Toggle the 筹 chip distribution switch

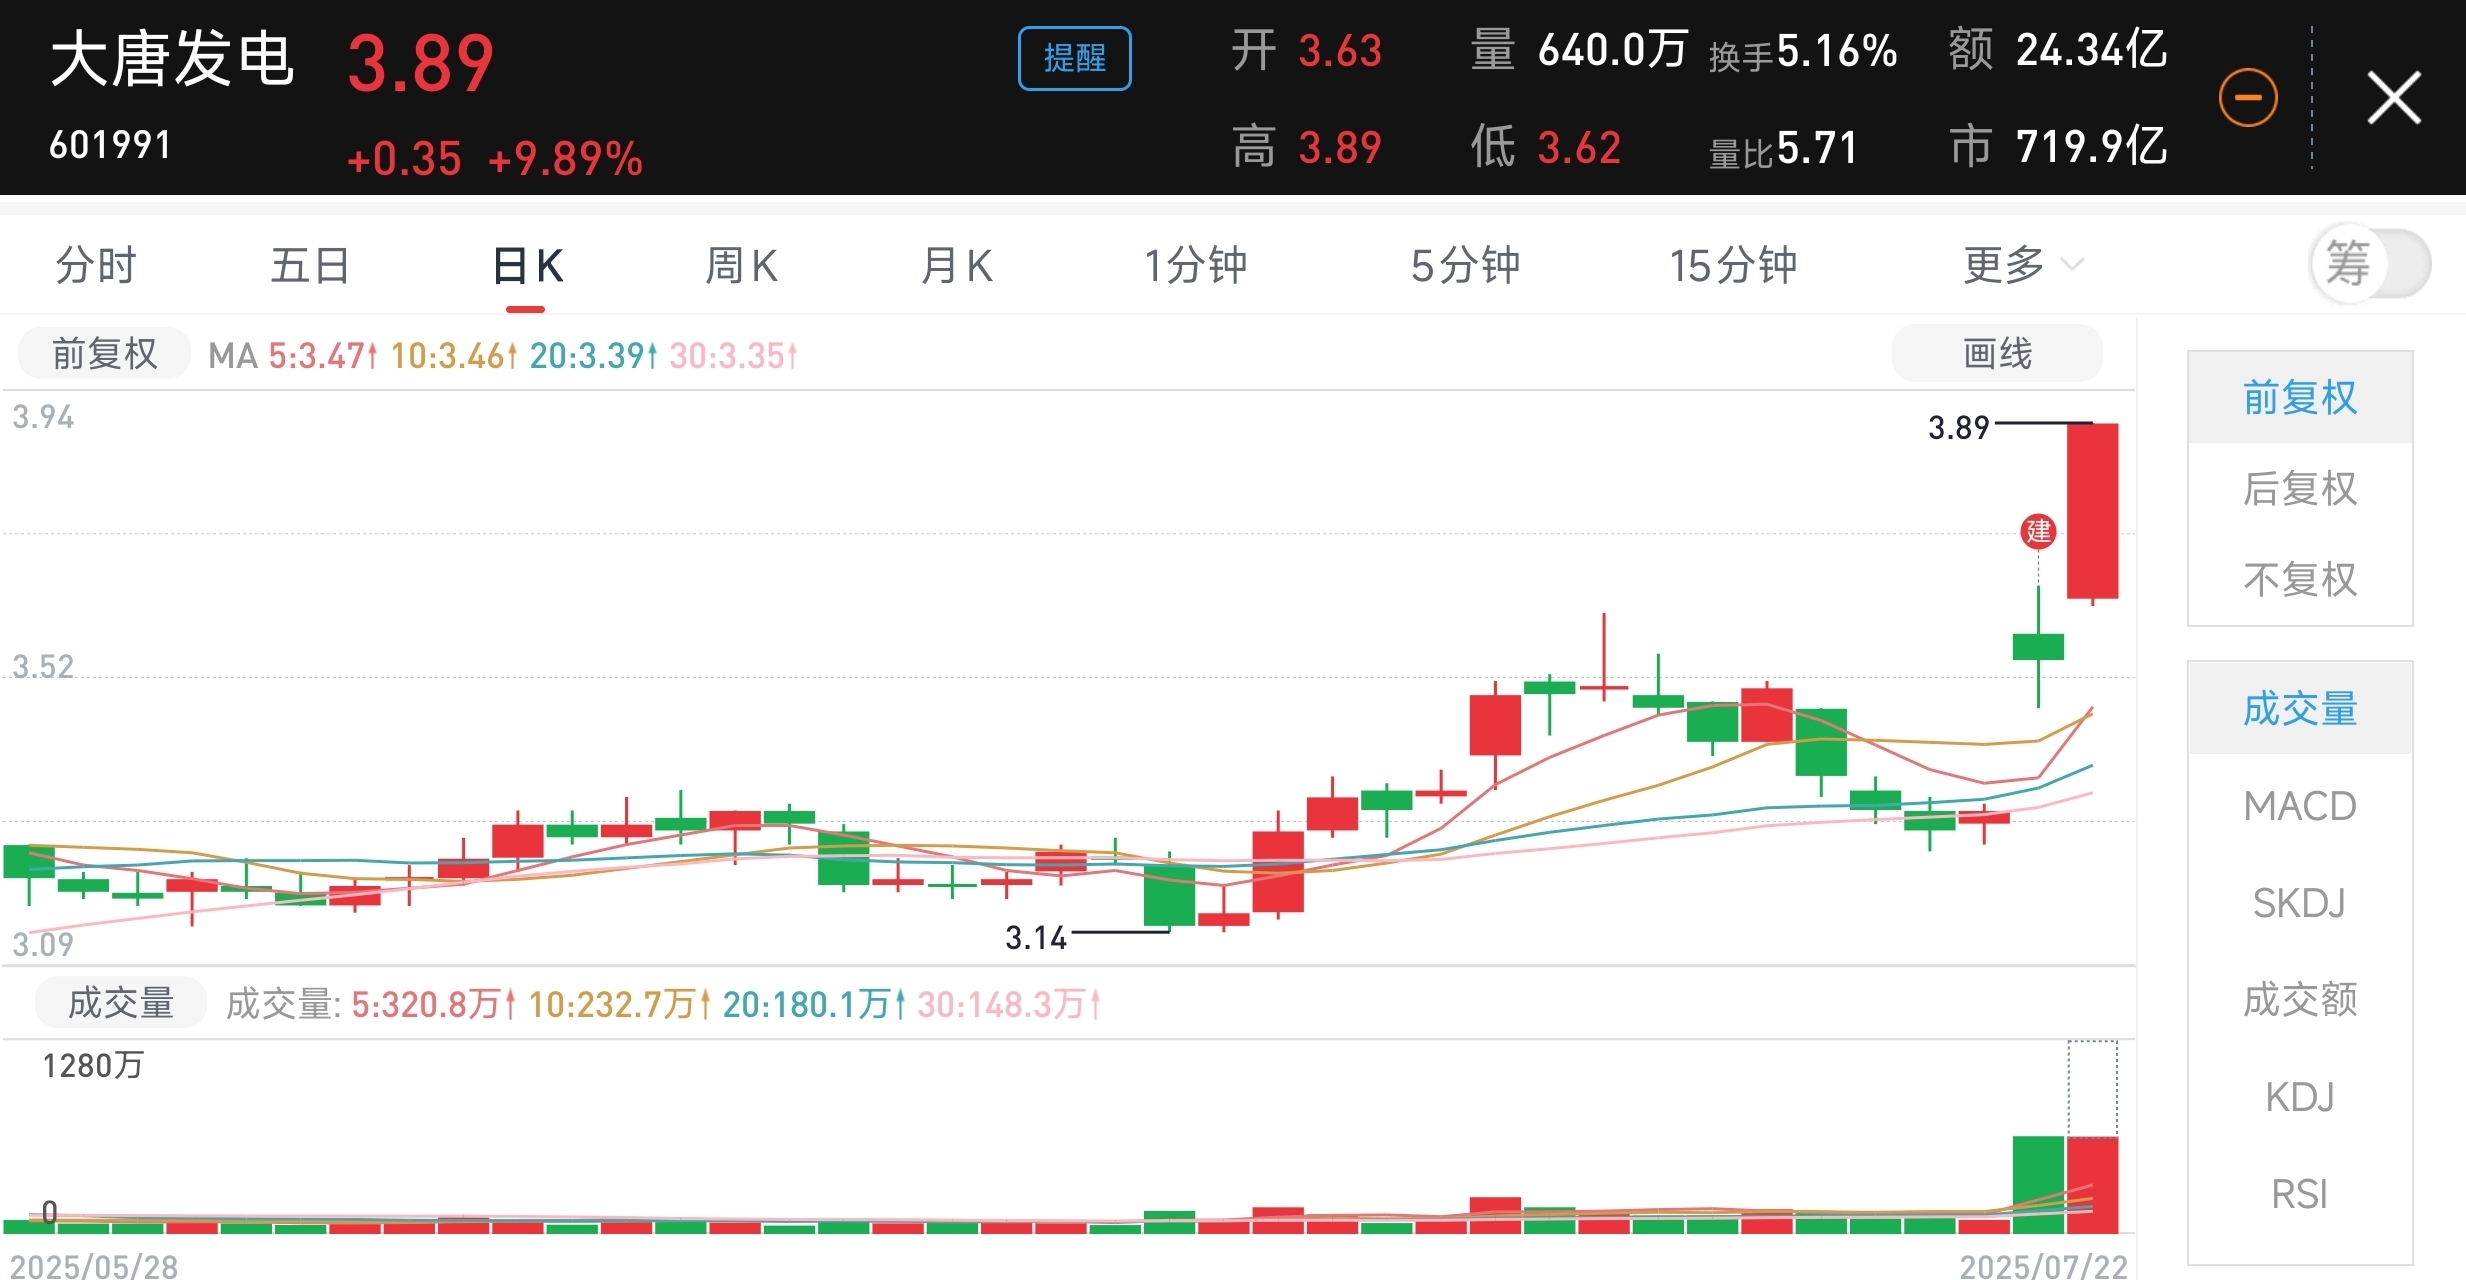2370,264
